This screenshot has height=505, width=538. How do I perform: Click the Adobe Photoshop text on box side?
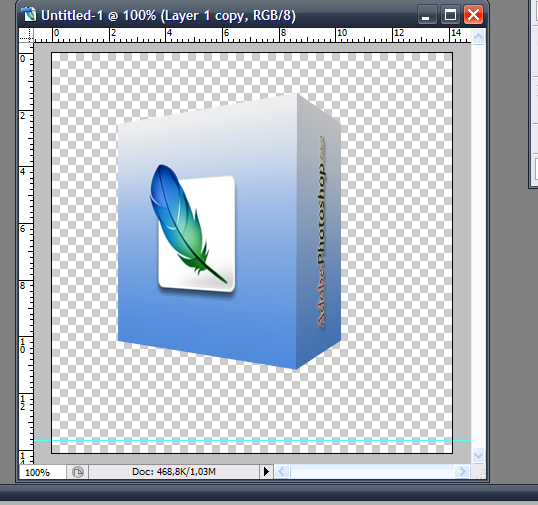[x=321, y=232]
